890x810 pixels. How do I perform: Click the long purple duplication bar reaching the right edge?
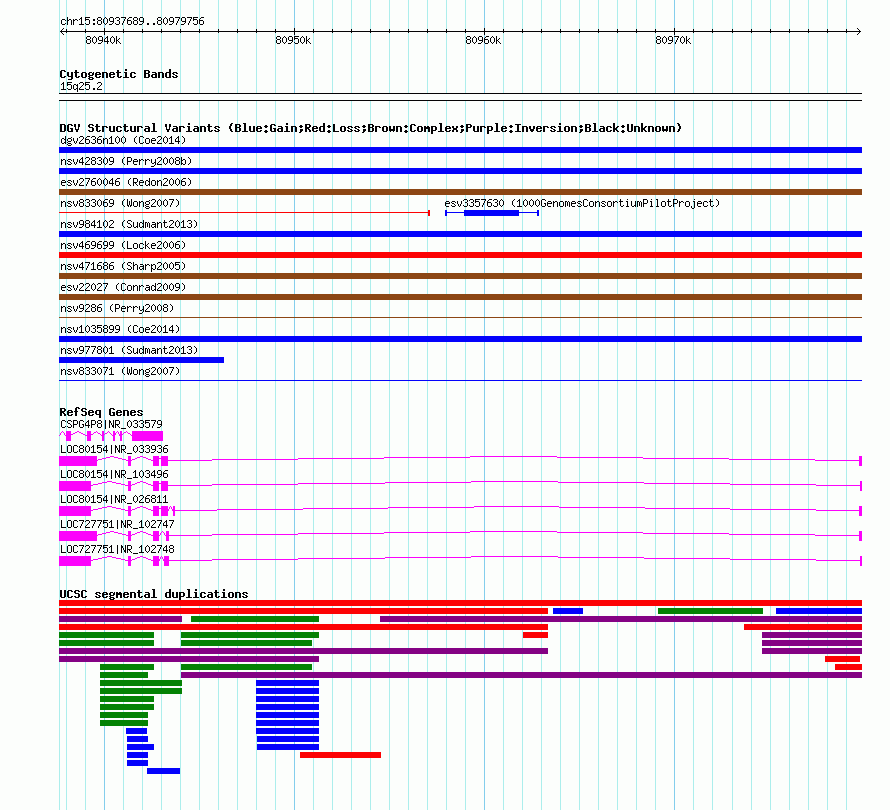(521, 675)
